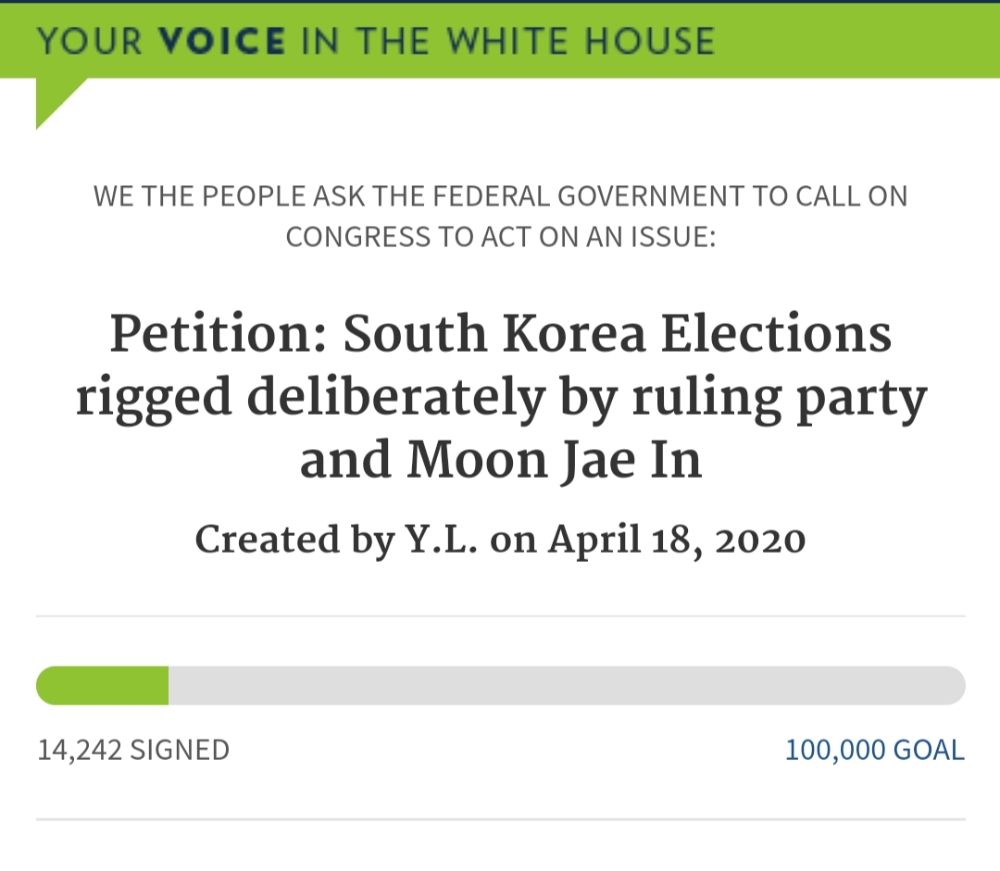Click the 'We the People ask' heading line
Screen dimensions: 1000x871
[500, 196]
